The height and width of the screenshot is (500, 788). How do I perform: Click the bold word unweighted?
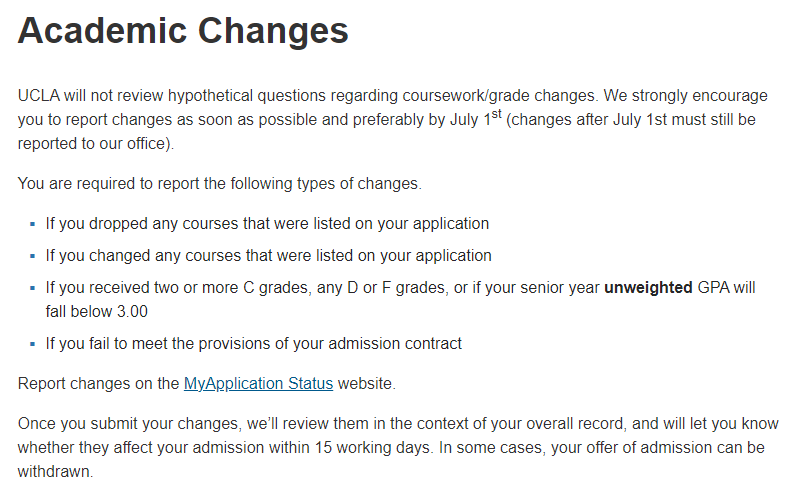[648, 287]
